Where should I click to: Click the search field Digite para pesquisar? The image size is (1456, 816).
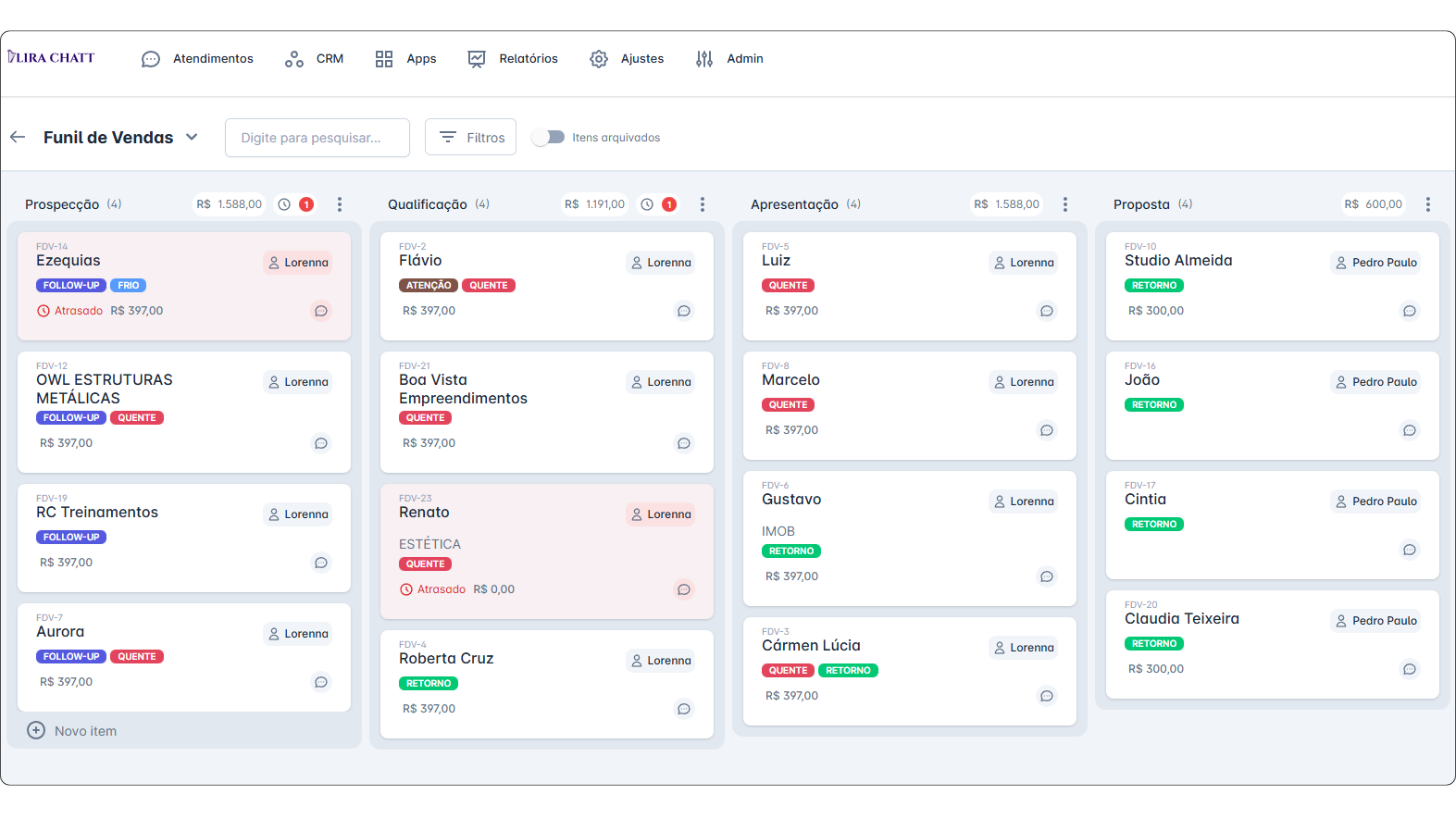(x=317, y=137)
